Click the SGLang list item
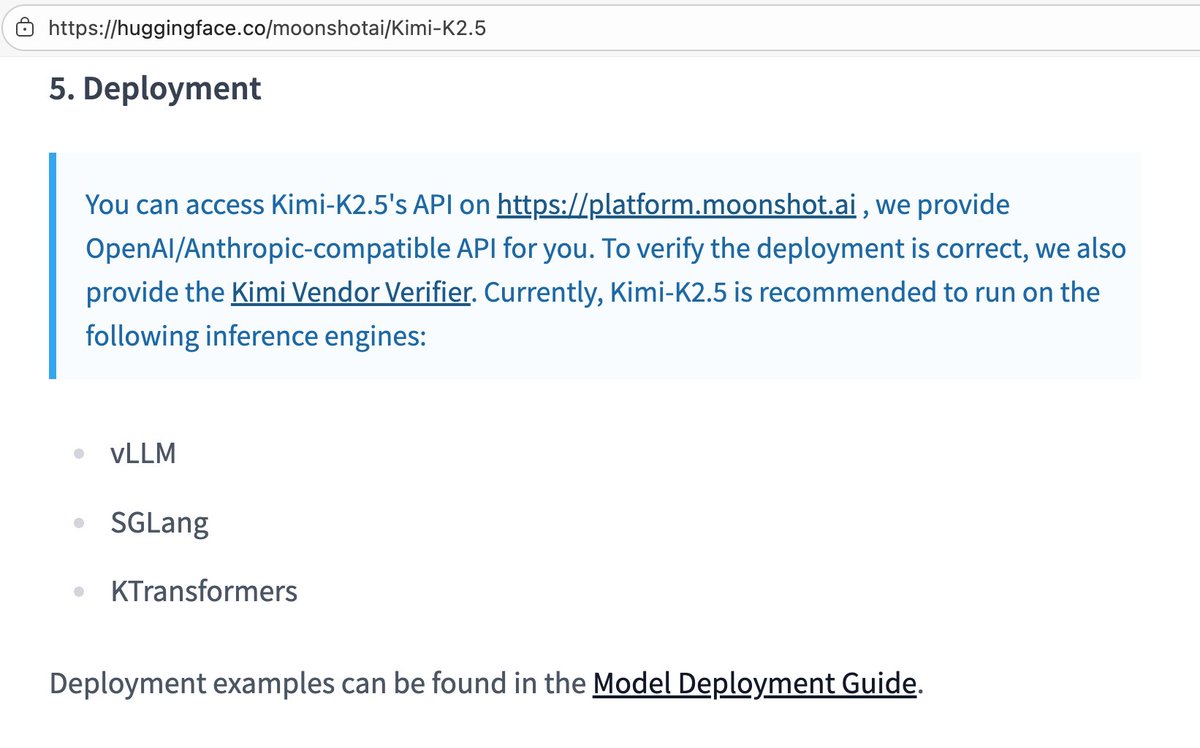 click(160, 522)
